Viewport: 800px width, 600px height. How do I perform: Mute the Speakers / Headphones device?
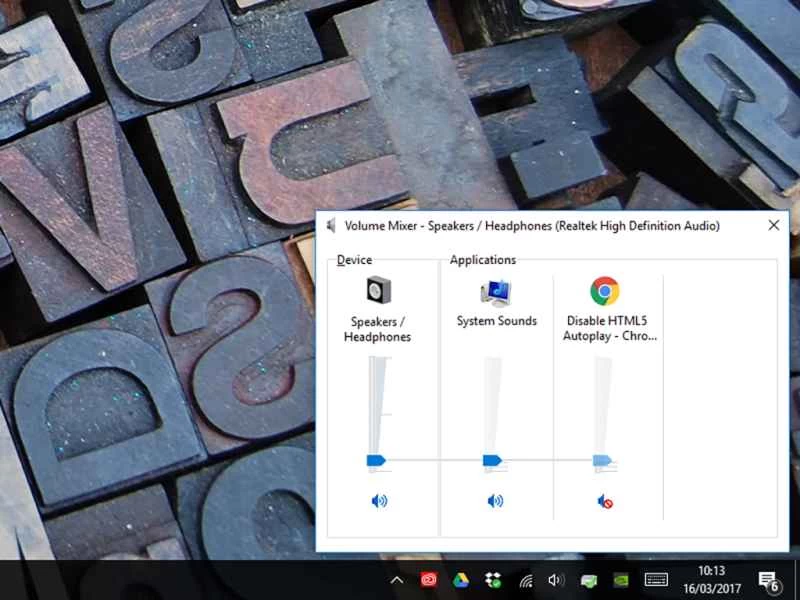[x=380, y=501]
